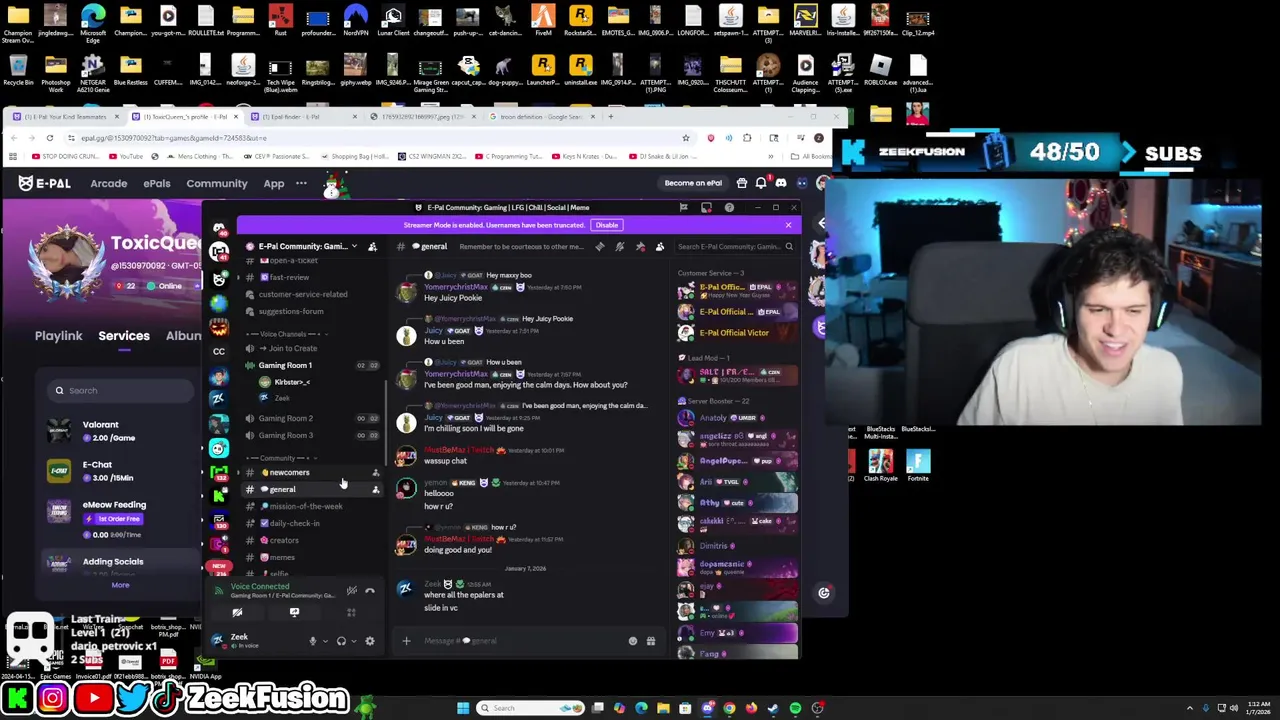Dismiss the Streamer Mode banner
1280x720 pixels.
click(788, 225)
